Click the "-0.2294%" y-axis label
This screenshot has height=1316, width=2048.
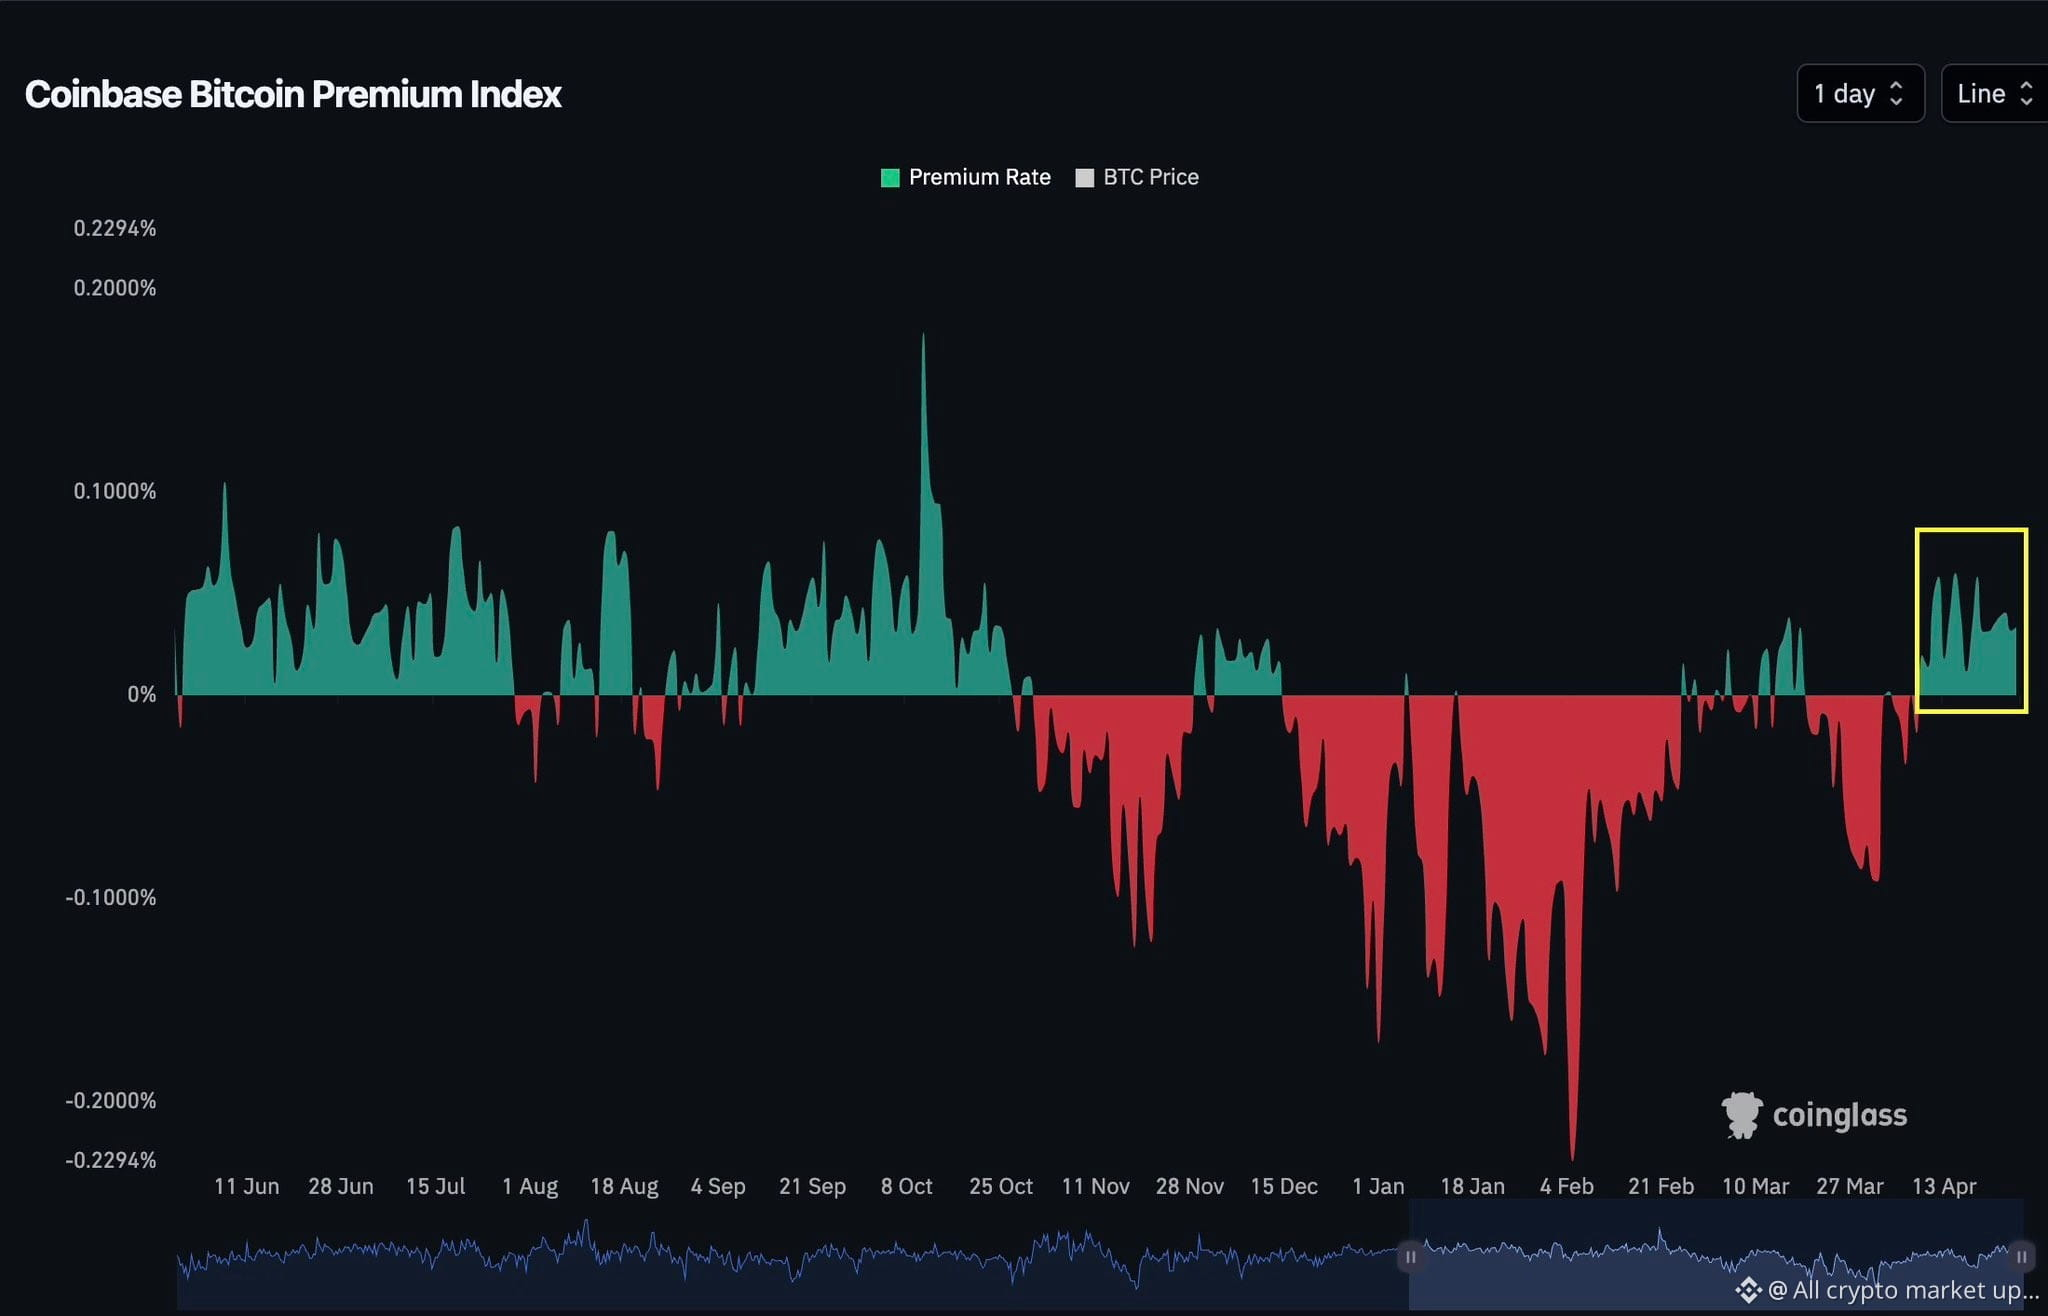point(111,1160)
